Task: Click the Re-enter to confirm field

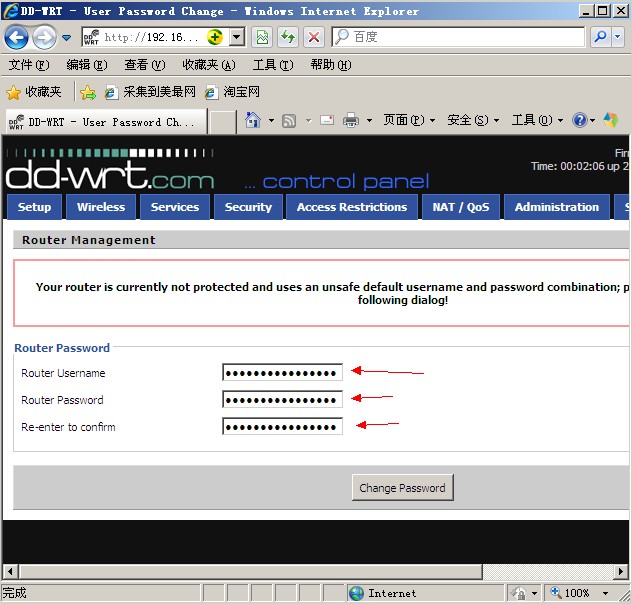Action: 282,426
